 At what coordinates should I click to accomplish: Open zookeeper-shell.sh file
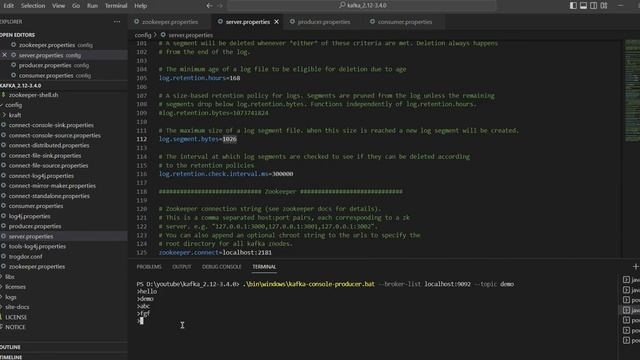click(33, 95)
